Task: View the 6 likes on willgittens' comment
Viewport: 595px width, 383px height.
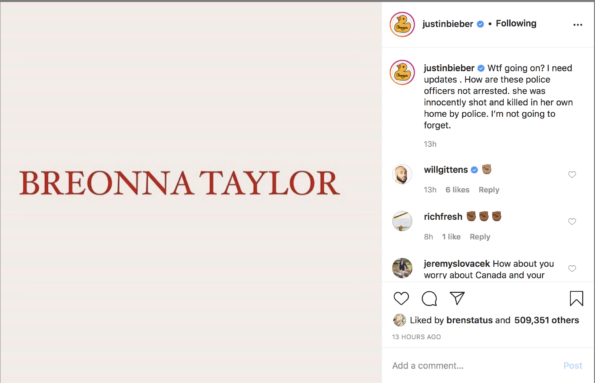Action: 457,190
